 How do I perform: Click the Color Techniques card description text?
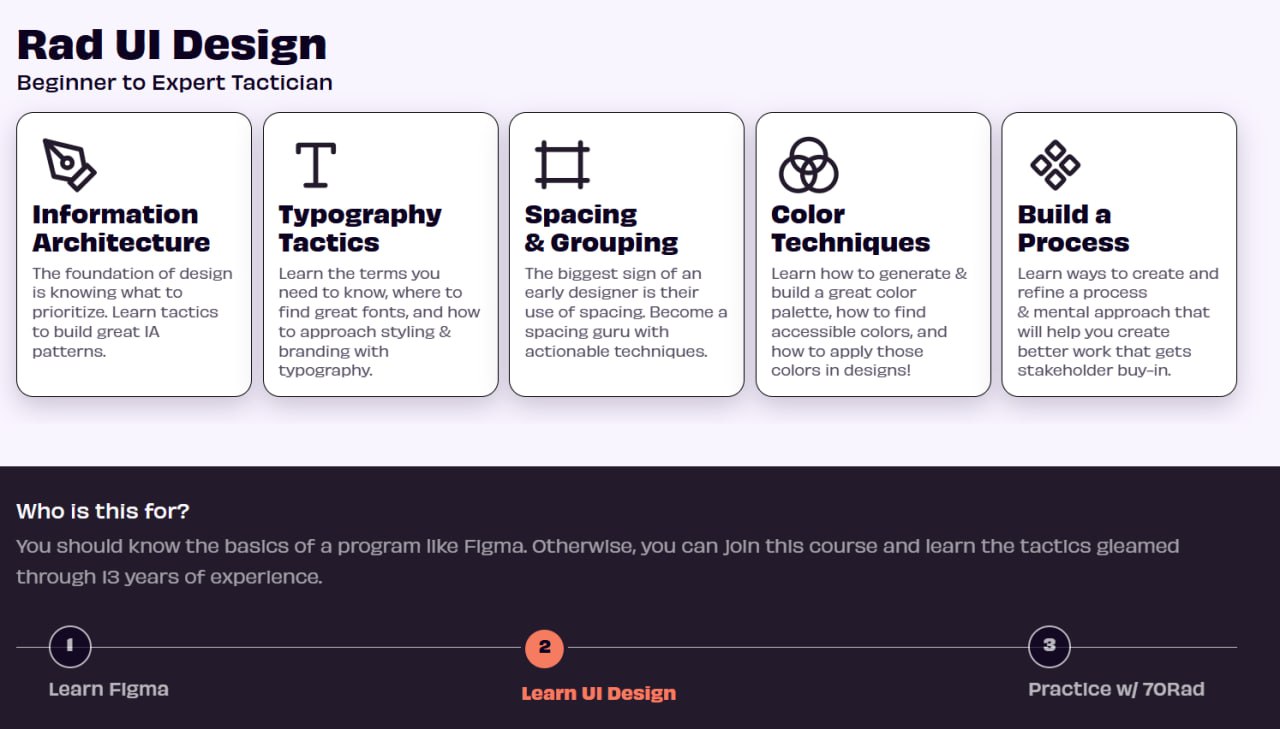point(869,322)
